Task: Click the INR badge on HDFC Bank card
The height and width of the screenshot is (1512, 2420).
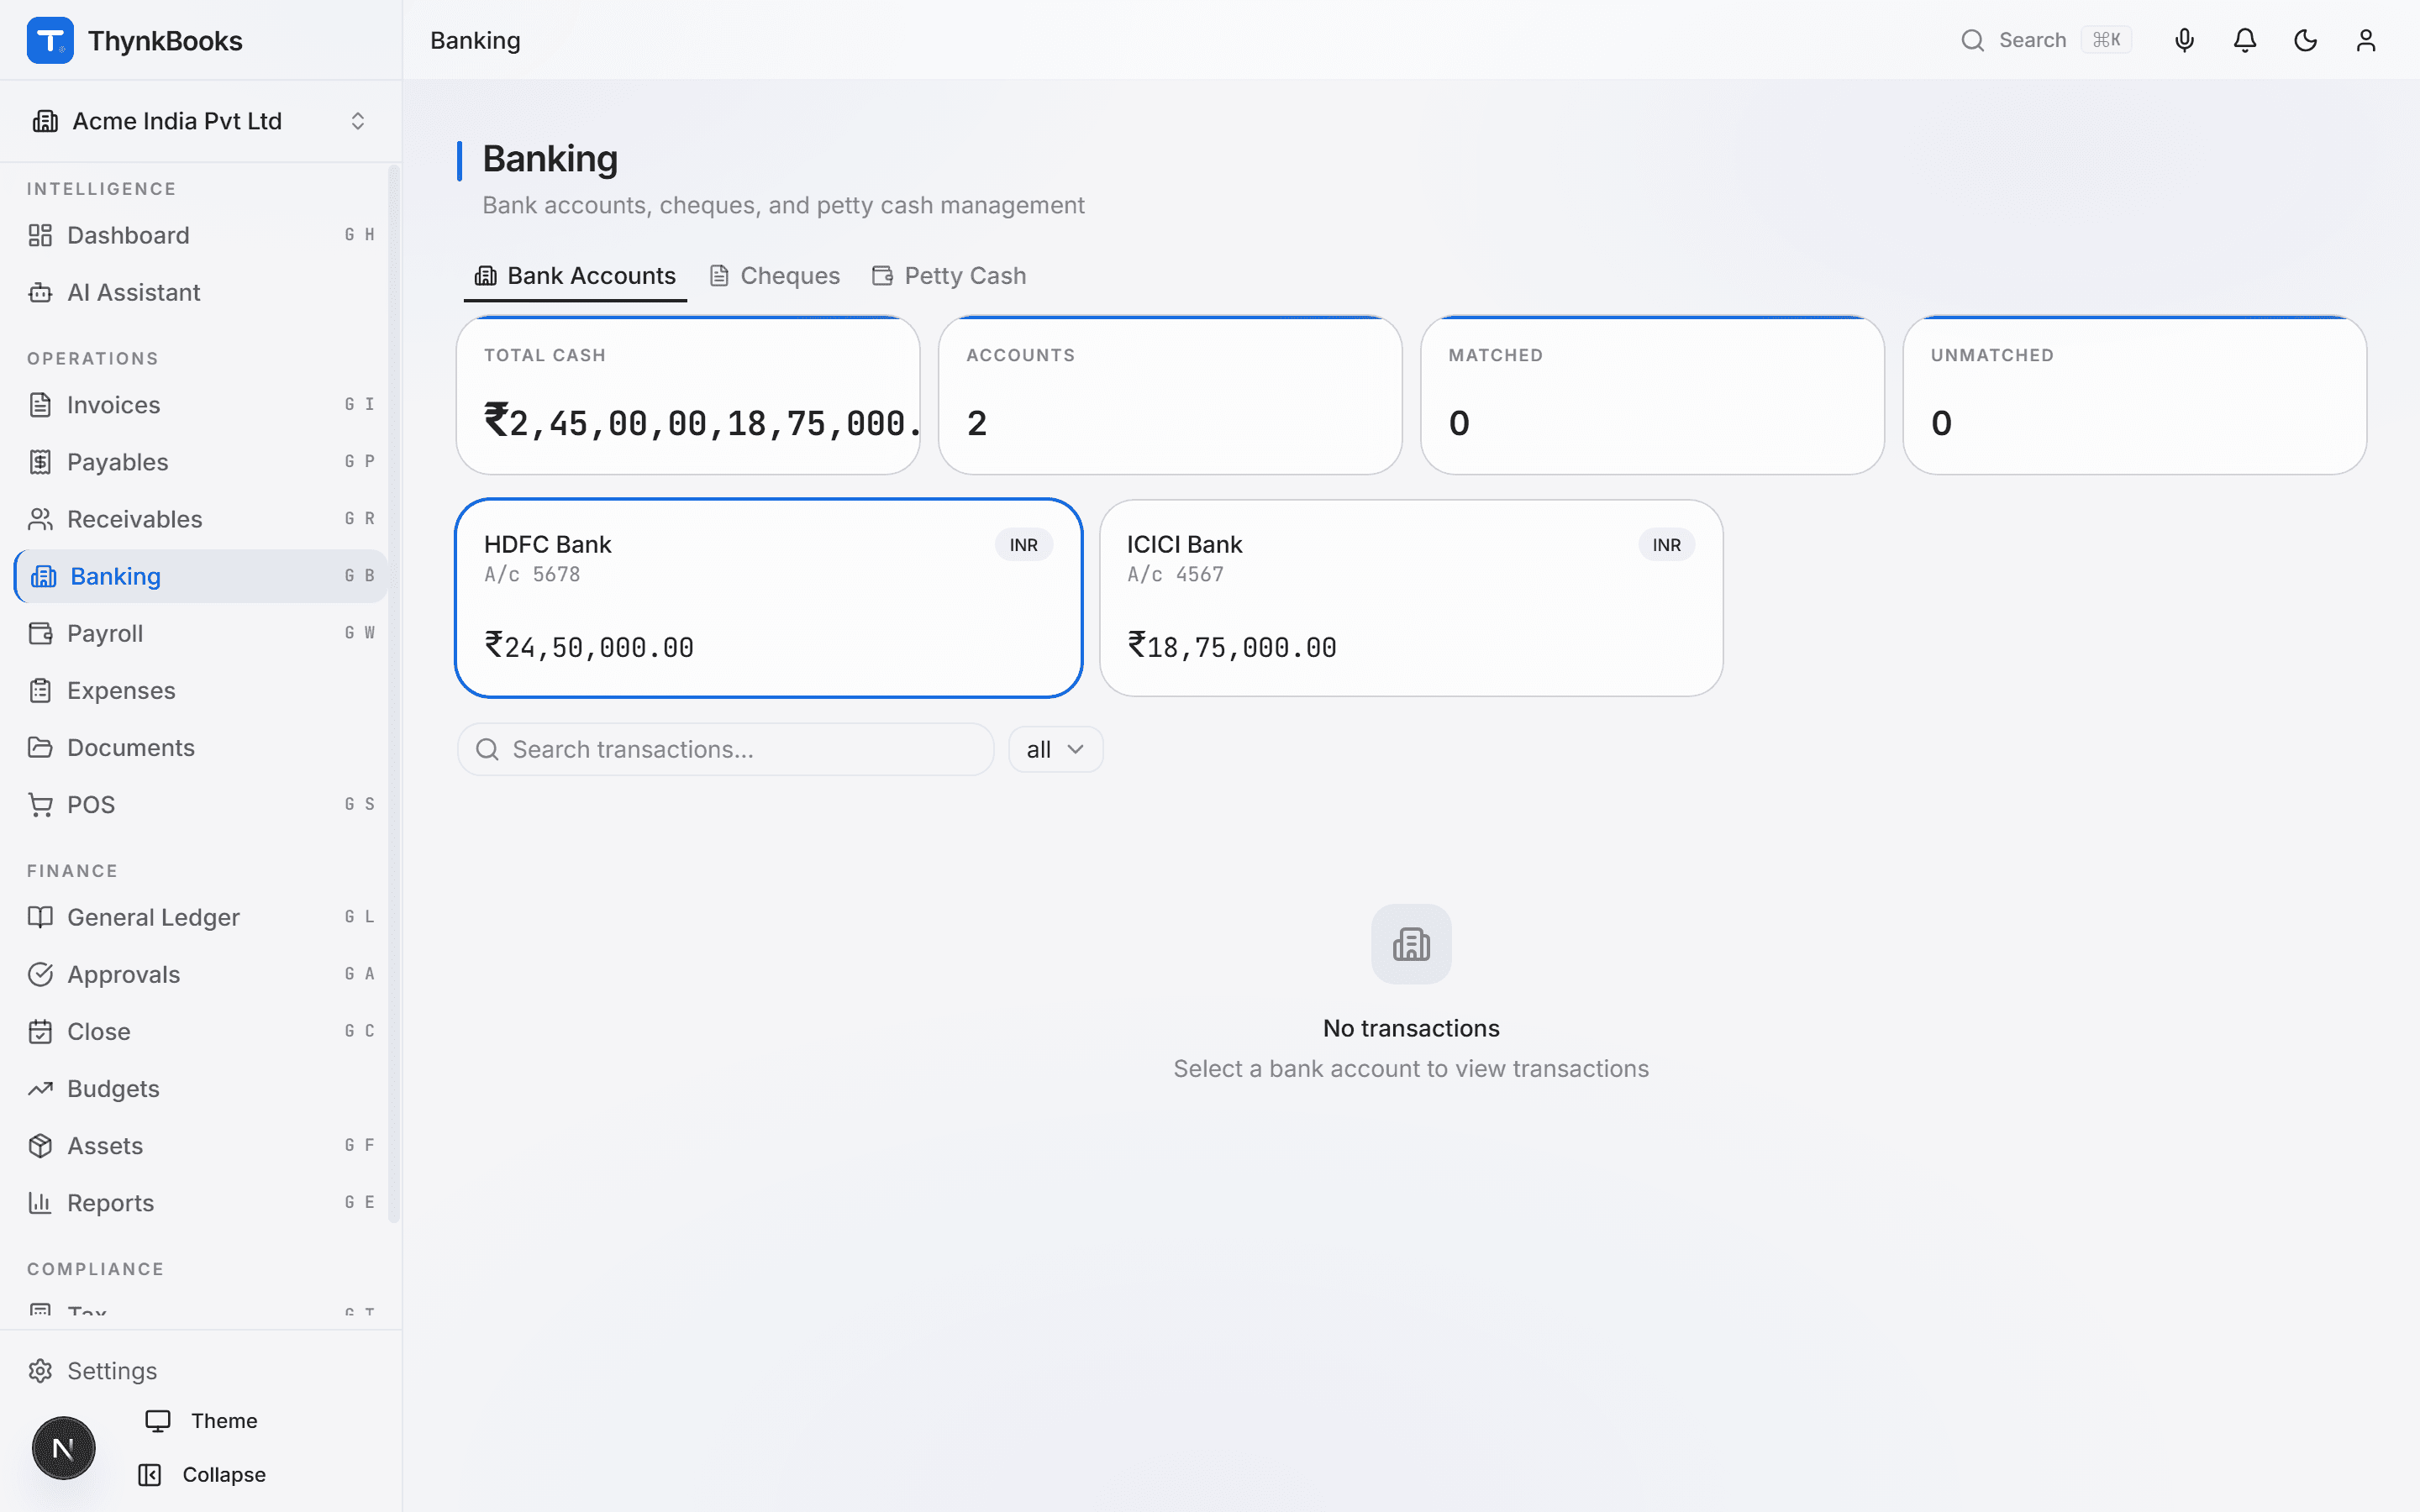Action: 1023,545
